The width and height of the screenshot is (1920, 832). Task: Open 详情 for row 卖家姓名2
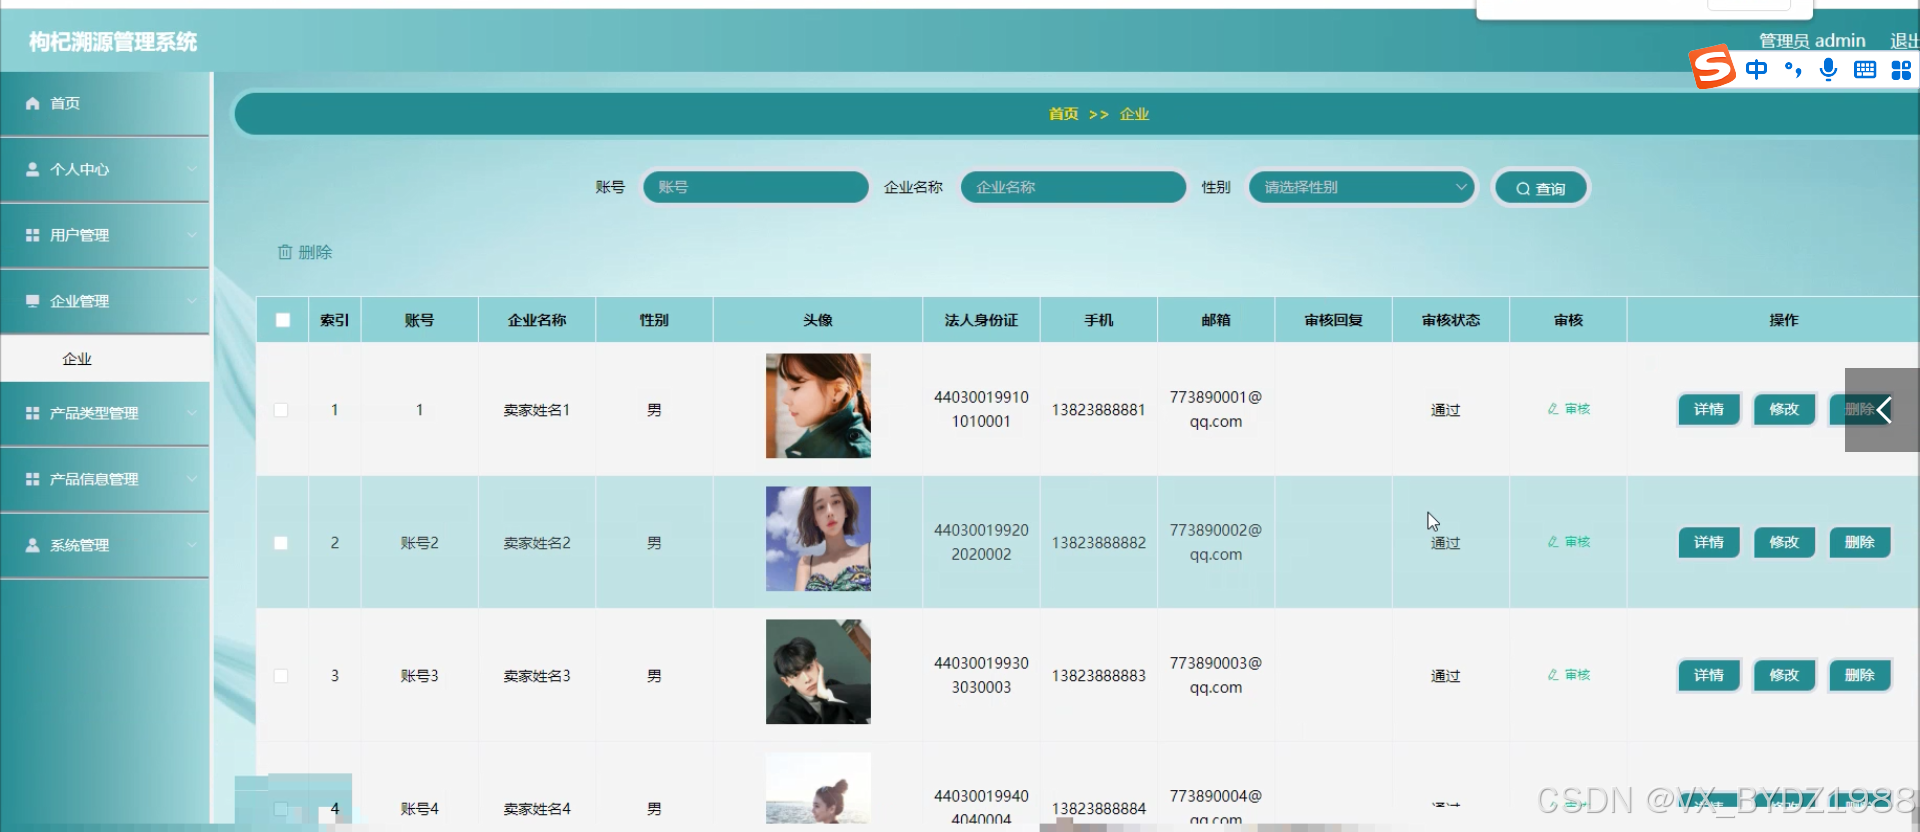[x=1709, y=542]
